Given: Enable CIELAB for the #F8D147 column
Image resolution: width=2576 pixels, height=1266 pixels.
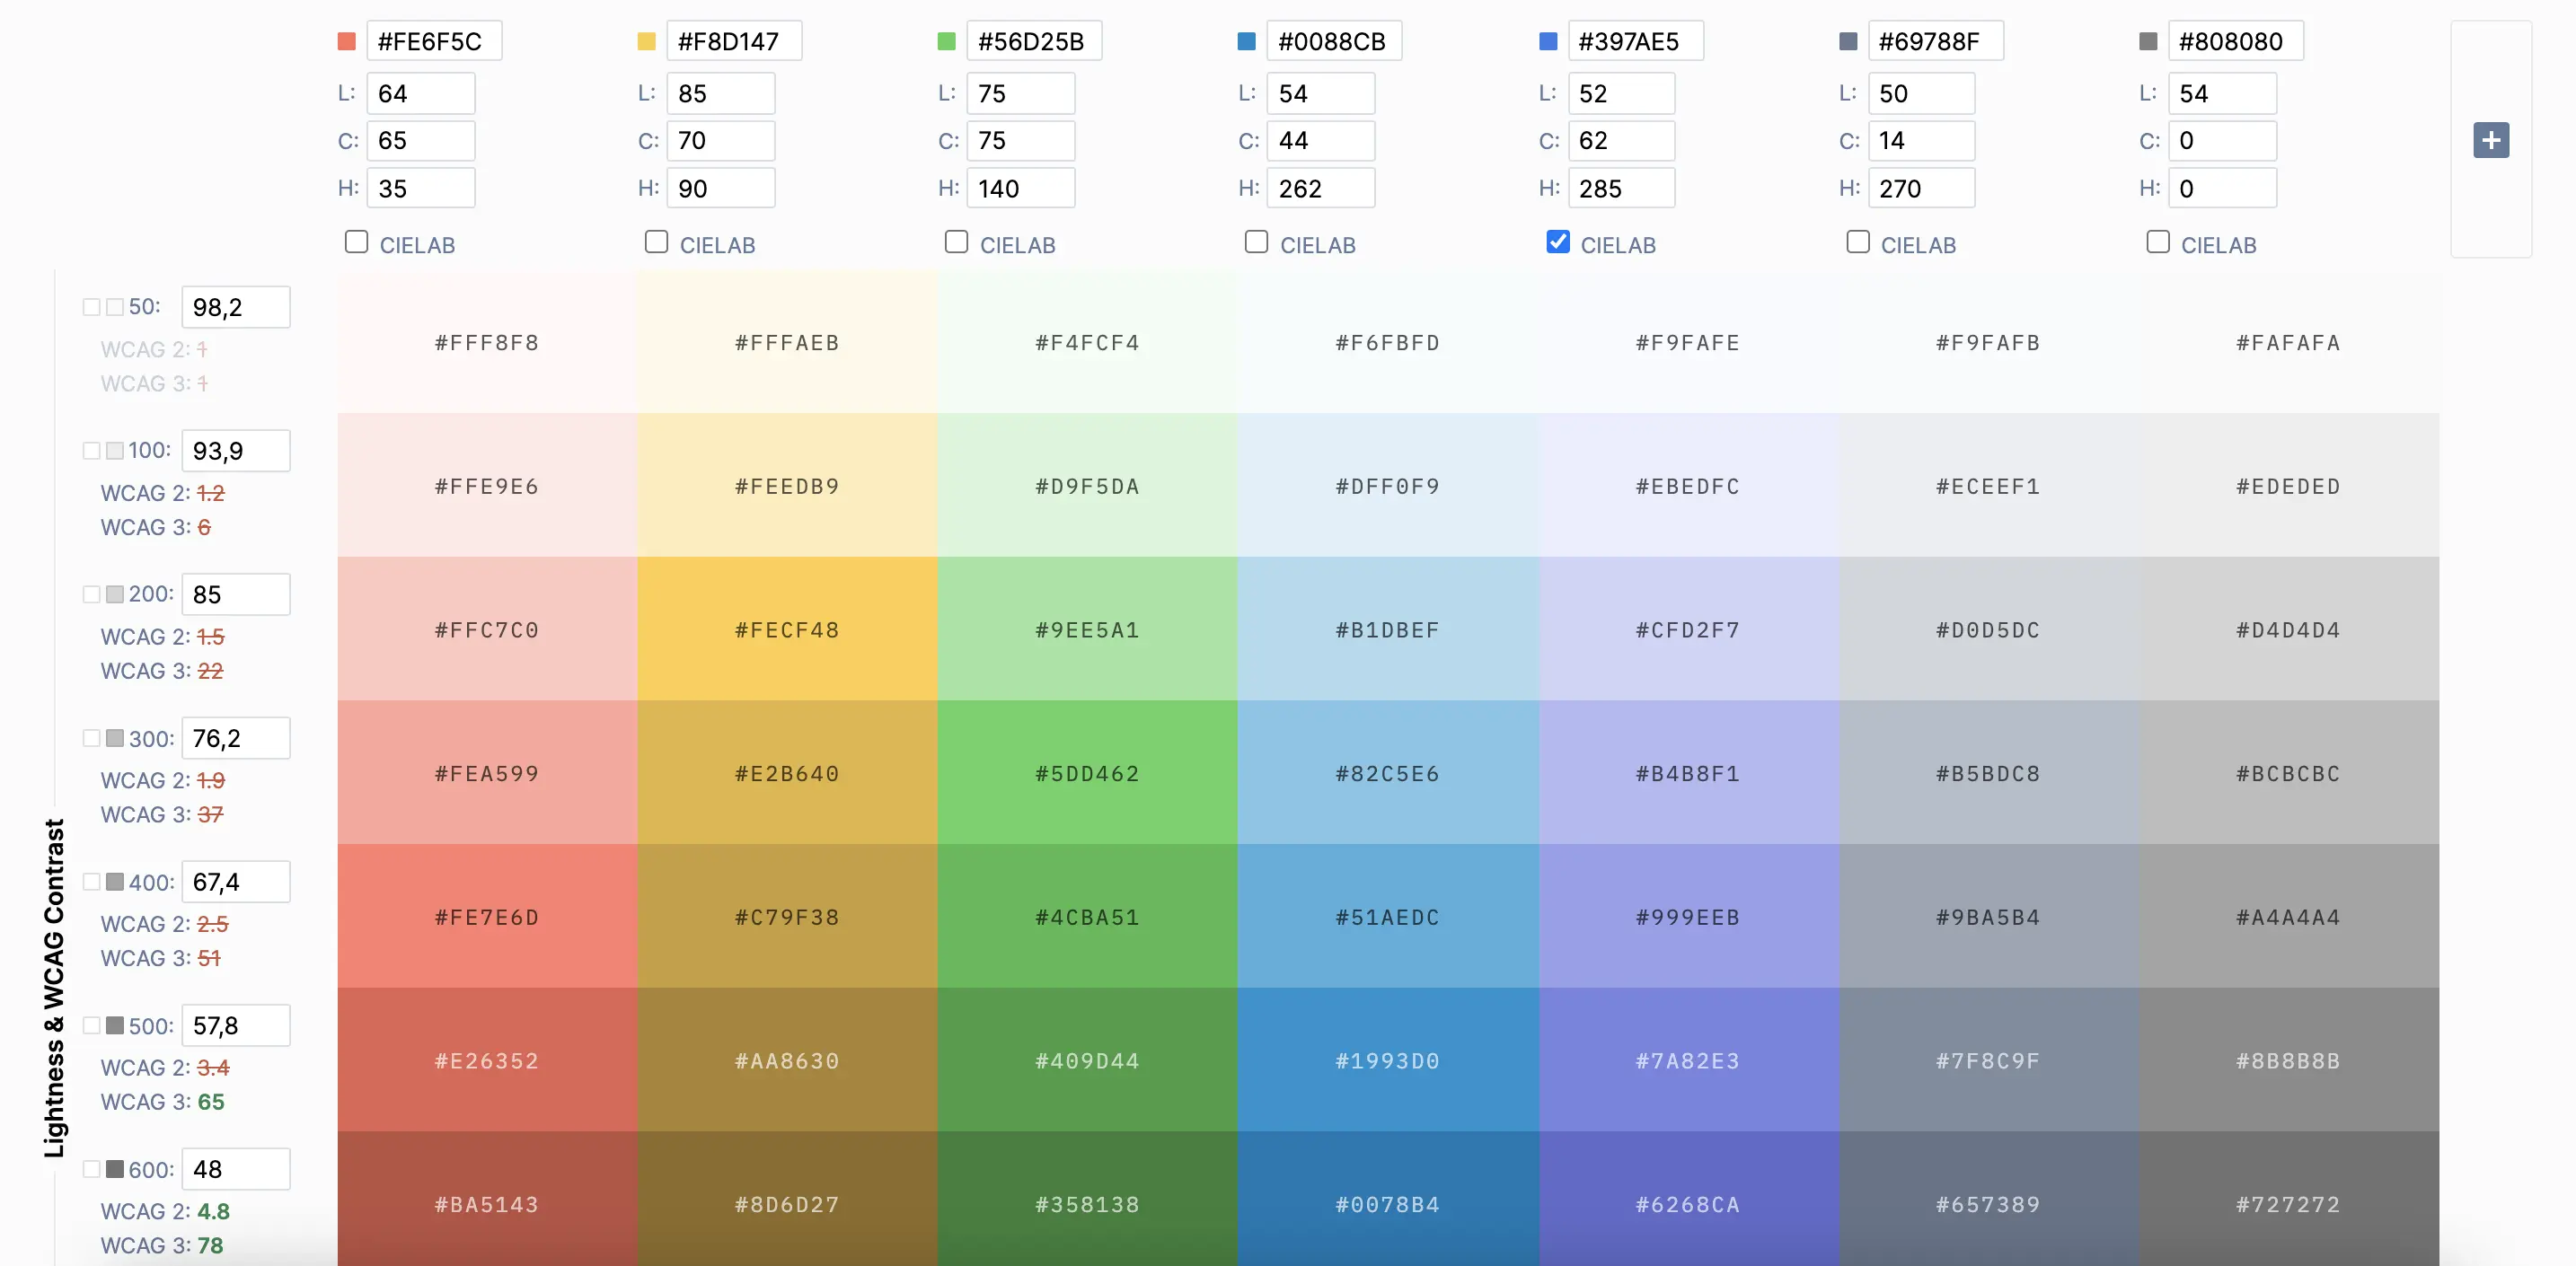Looking at the screenshot, I should [656, 242].
